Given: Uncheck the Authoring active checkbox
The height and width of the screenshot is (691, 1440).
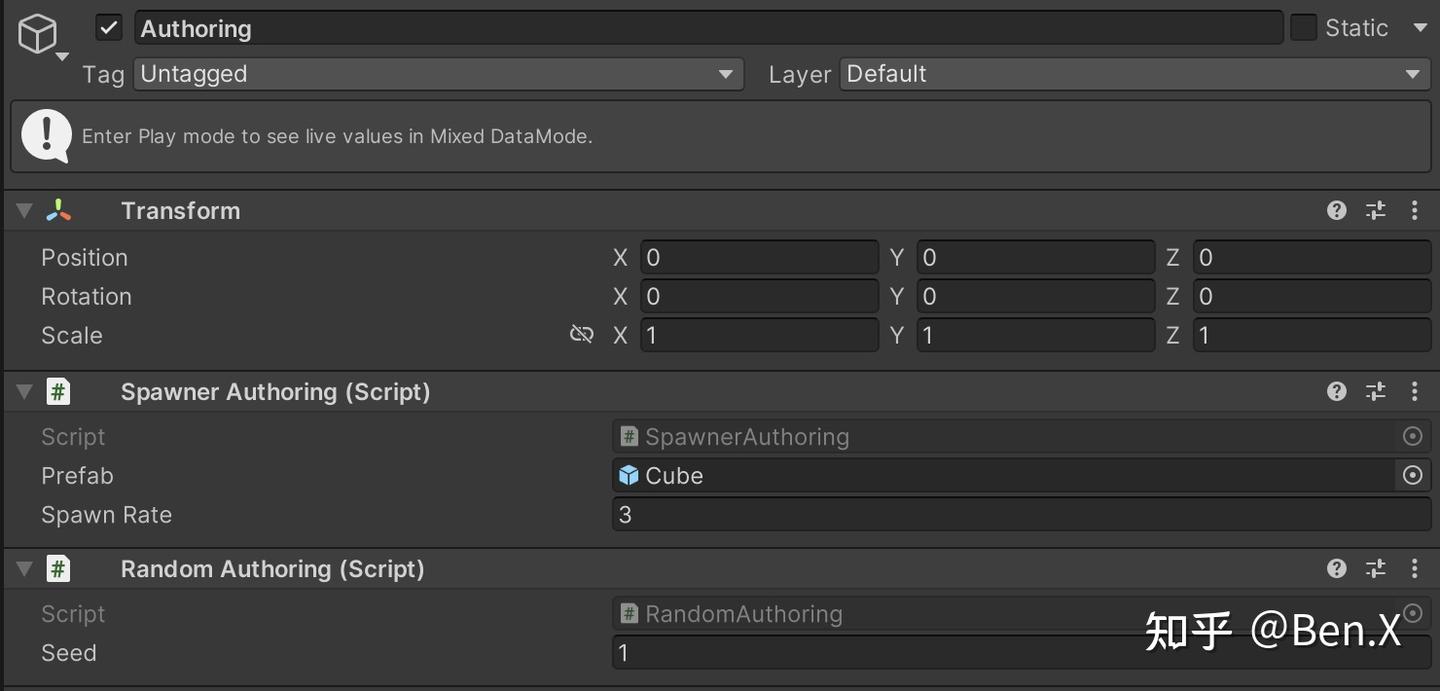Looking at the screenshot, I should point(109,28).
